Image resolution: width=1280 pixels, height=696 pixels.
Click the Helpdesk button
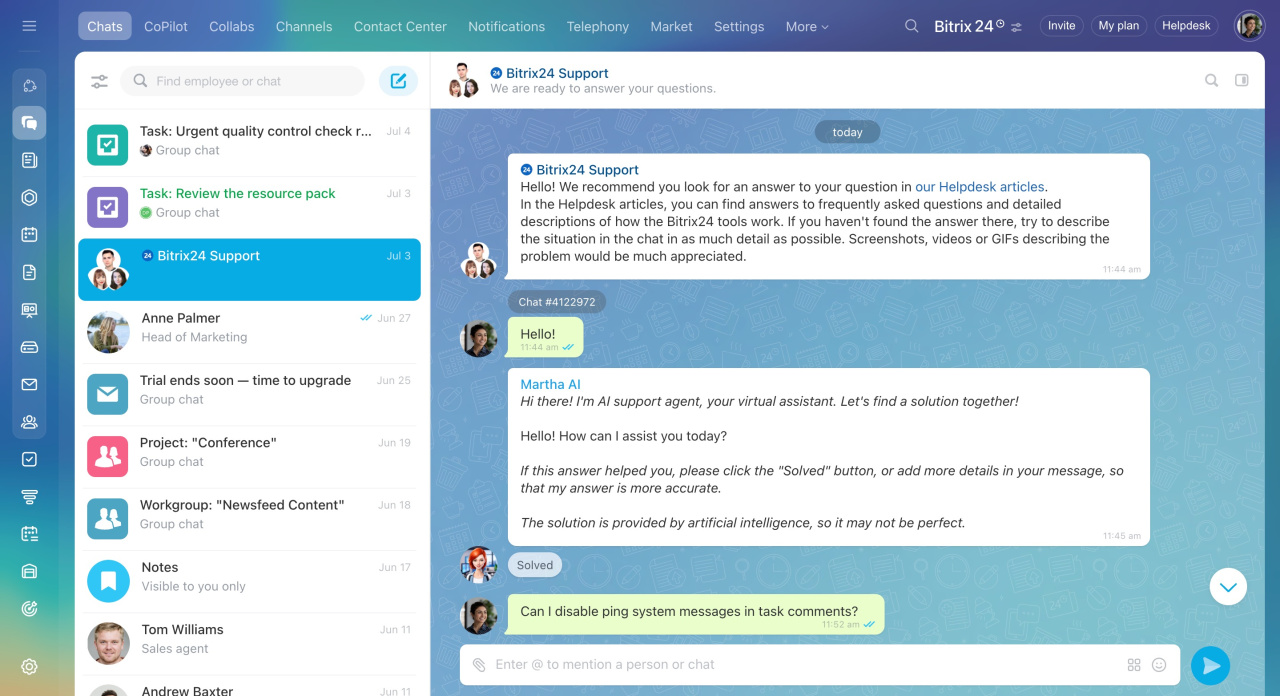point(1186,26)
